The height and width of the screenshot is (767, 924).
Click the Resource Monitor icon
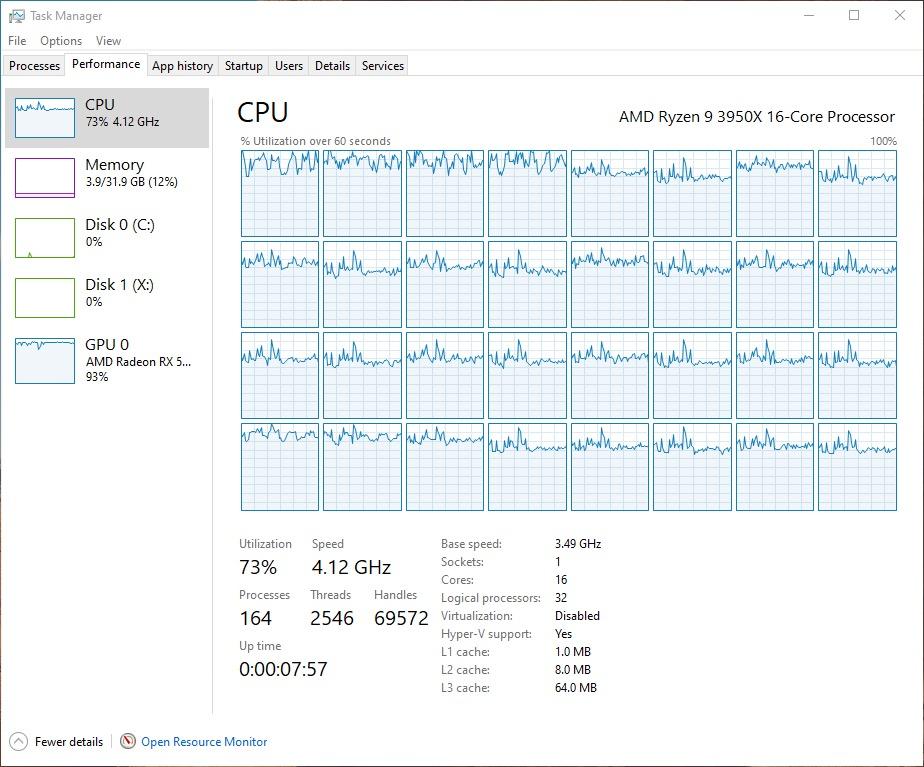tap(128, 742)
